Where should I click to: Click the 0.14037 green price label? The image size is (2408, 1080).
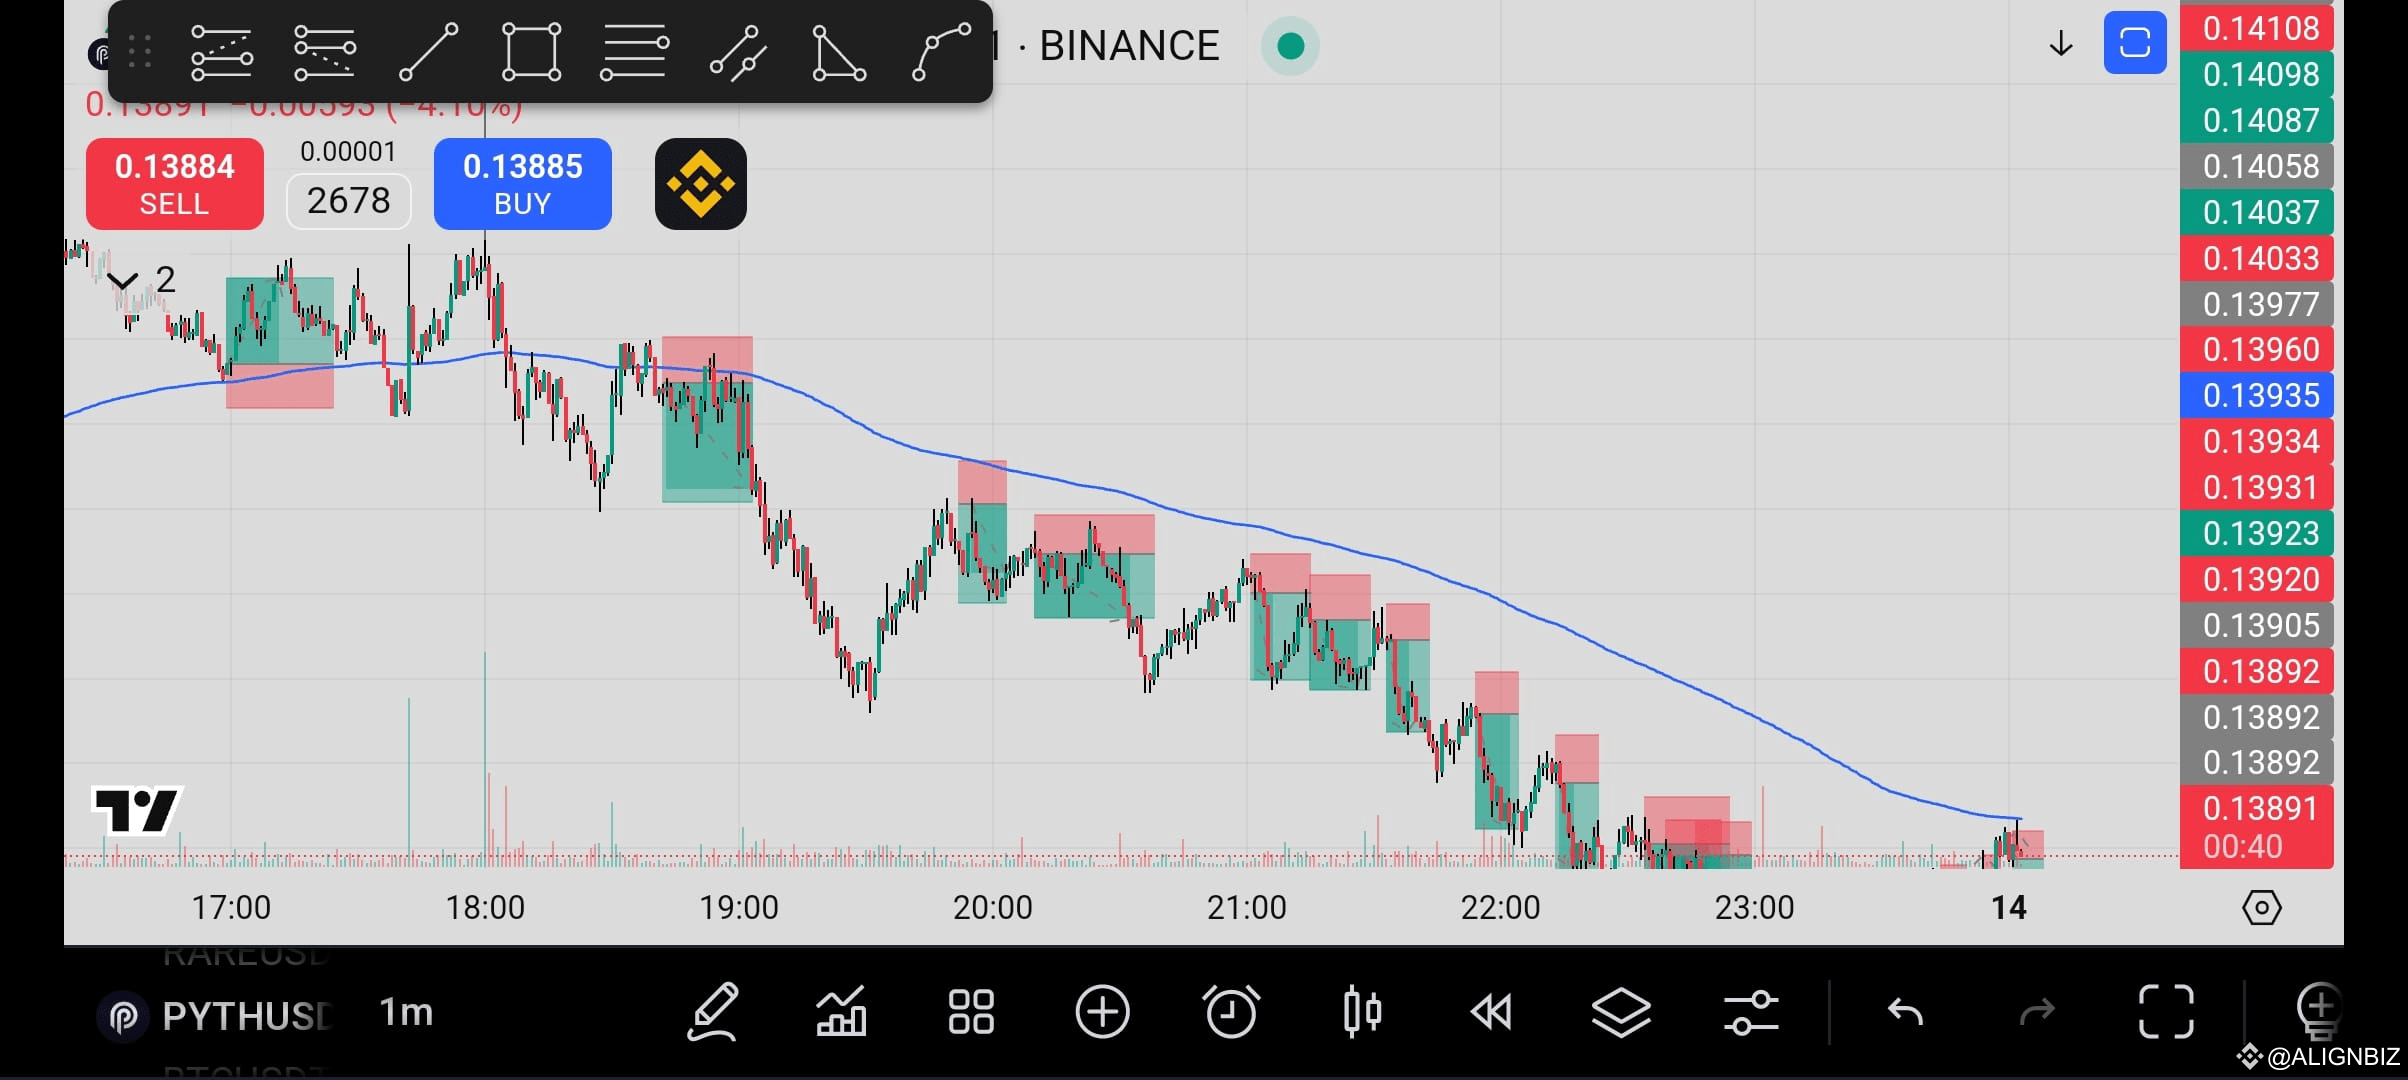click(2257, 212)
